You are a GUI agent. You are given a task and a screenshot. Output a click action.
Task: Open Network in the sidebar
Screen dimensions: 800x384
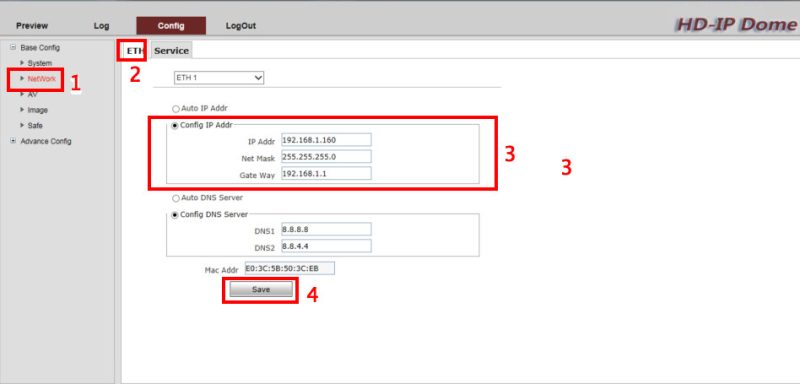(x=41, y=79)
